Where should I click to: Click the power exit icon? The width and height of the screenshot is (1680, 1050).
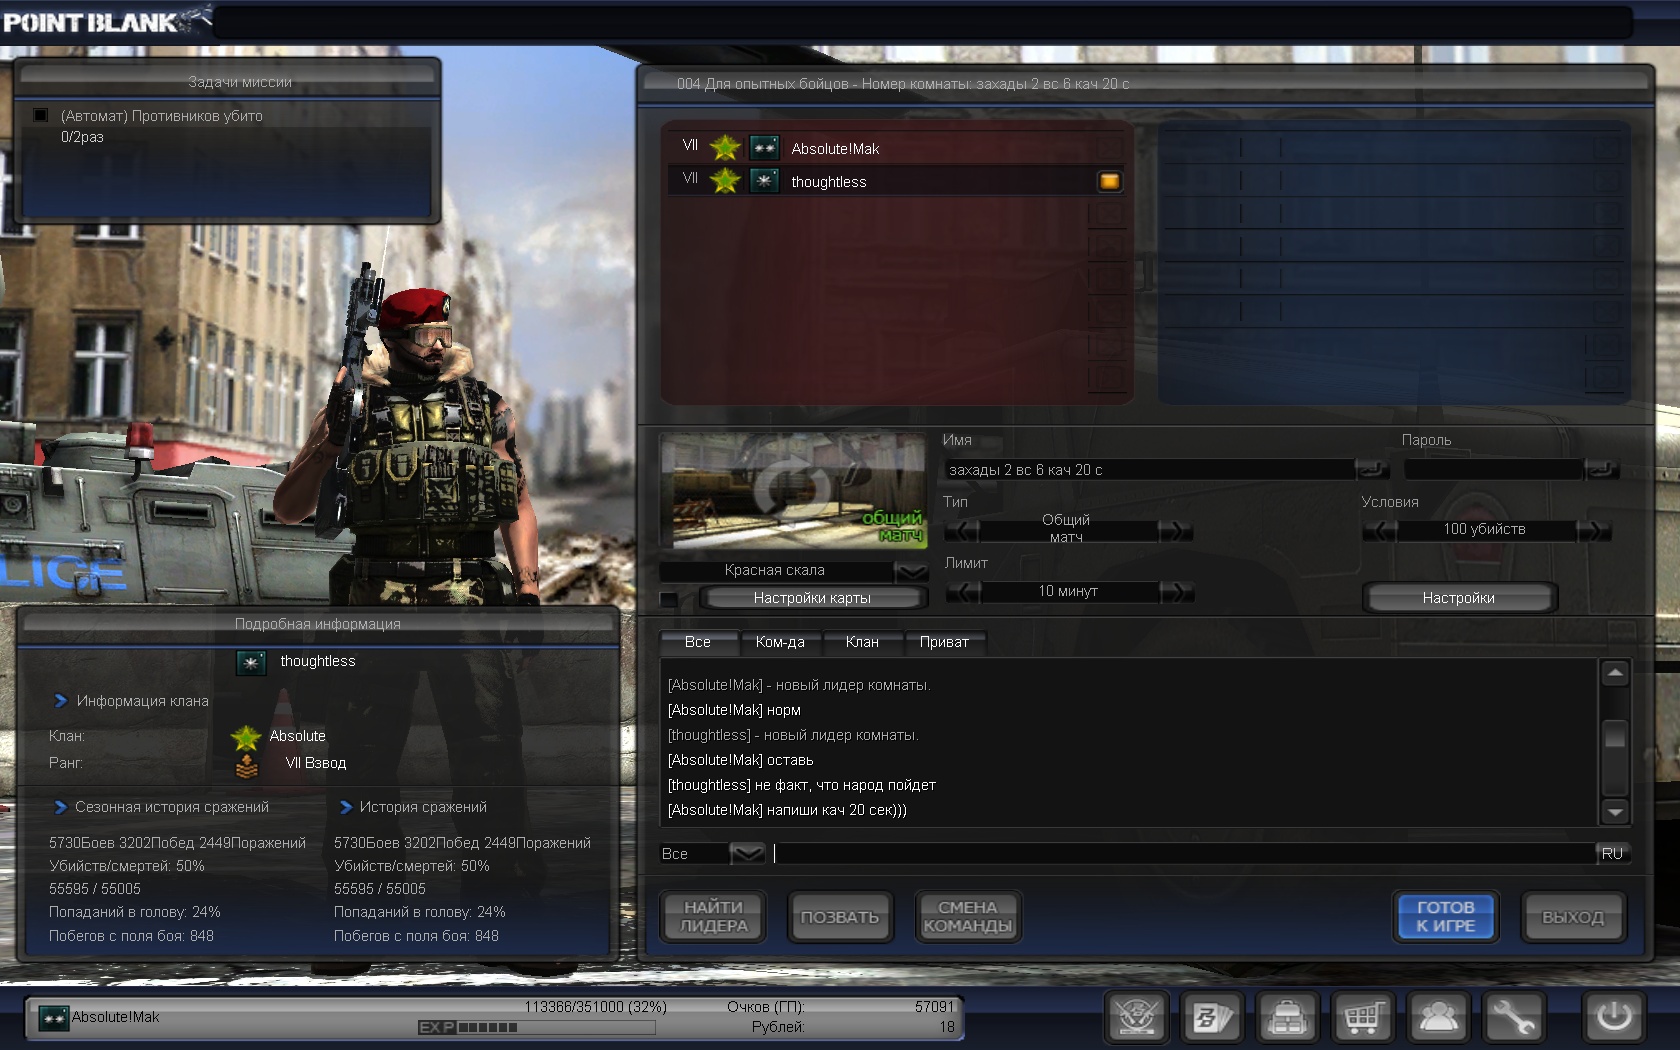1613,1018
